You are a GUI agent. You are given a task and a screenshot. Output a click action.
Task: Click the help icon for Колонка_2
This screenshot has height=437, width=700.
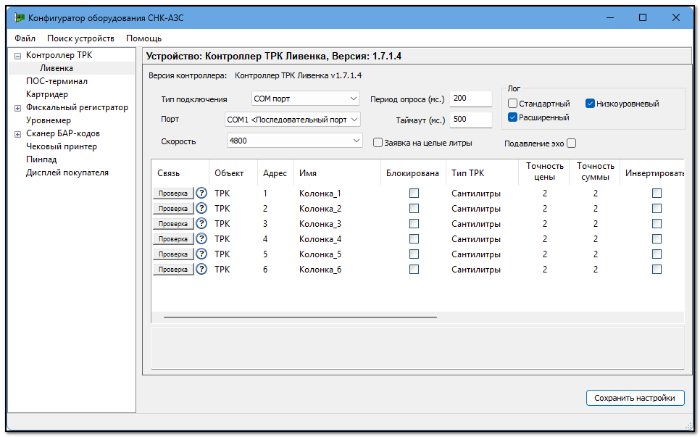tap(202, 208)
